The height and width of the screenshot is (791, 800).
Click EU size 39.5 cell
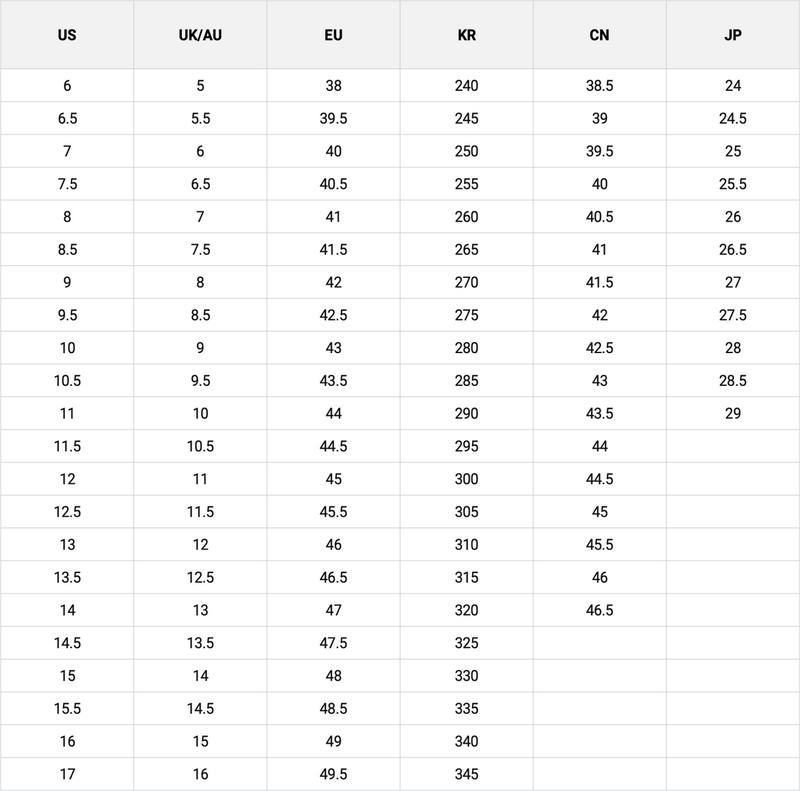pyautogui.click(x=333, y=118)
